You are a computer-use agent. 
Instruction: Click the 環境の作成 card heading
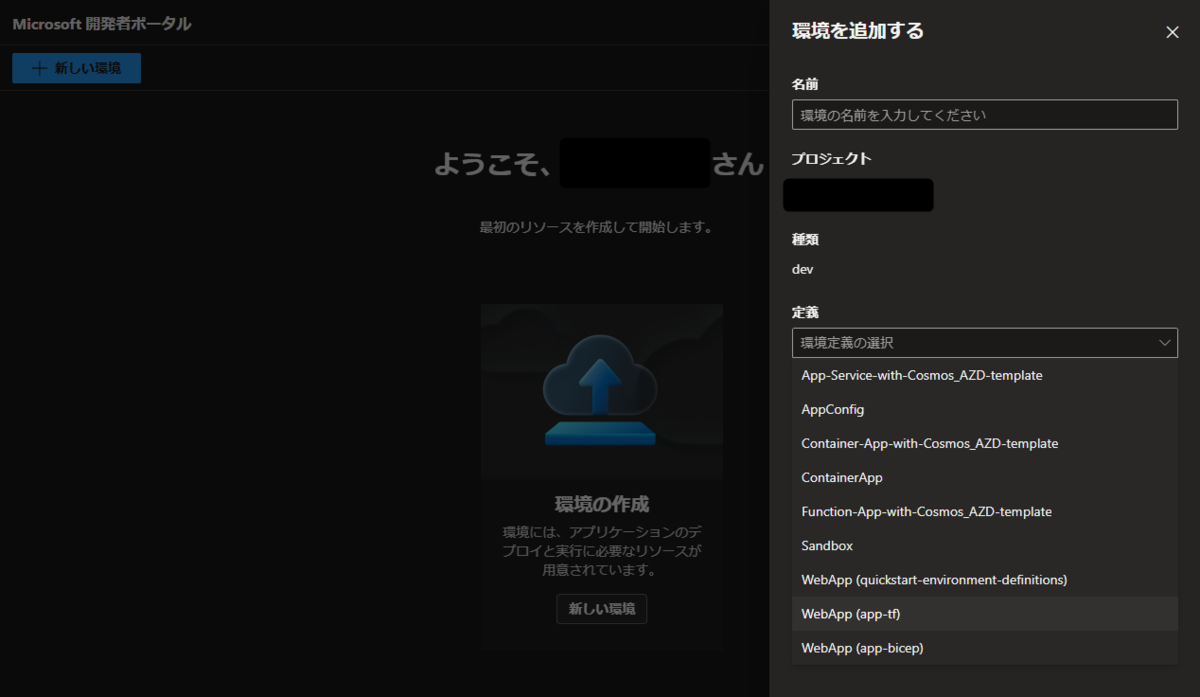tap(602, 503)
